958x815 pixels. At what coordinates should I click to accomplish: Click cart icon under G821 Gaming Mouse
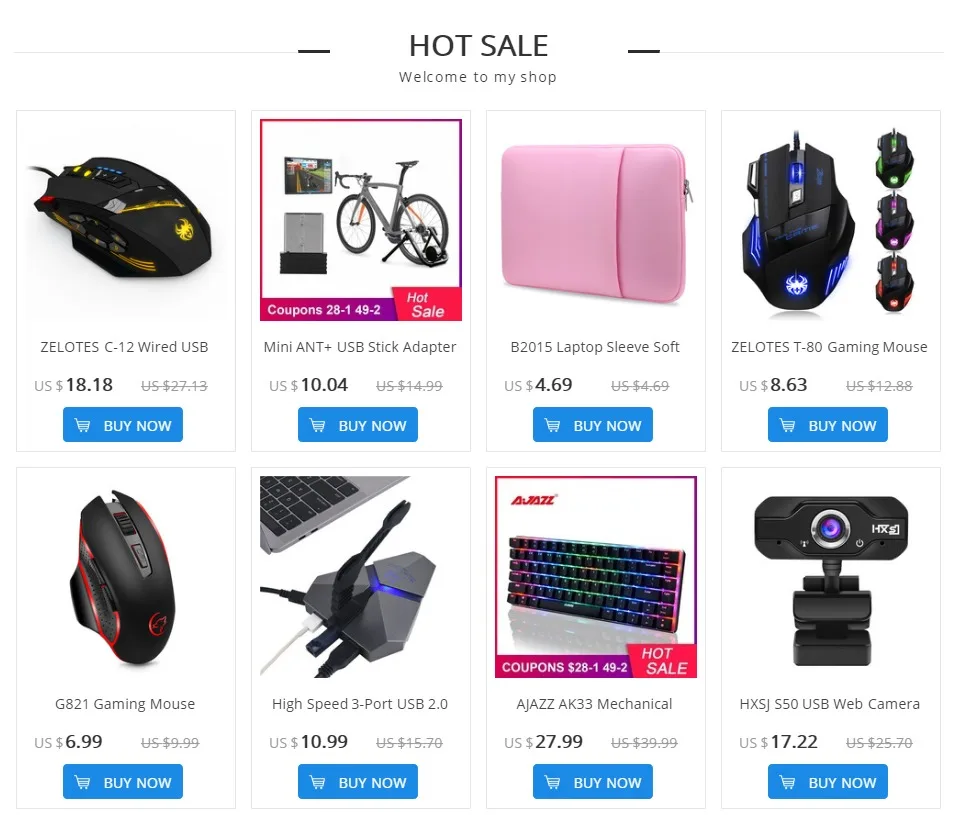pos(82,782)
